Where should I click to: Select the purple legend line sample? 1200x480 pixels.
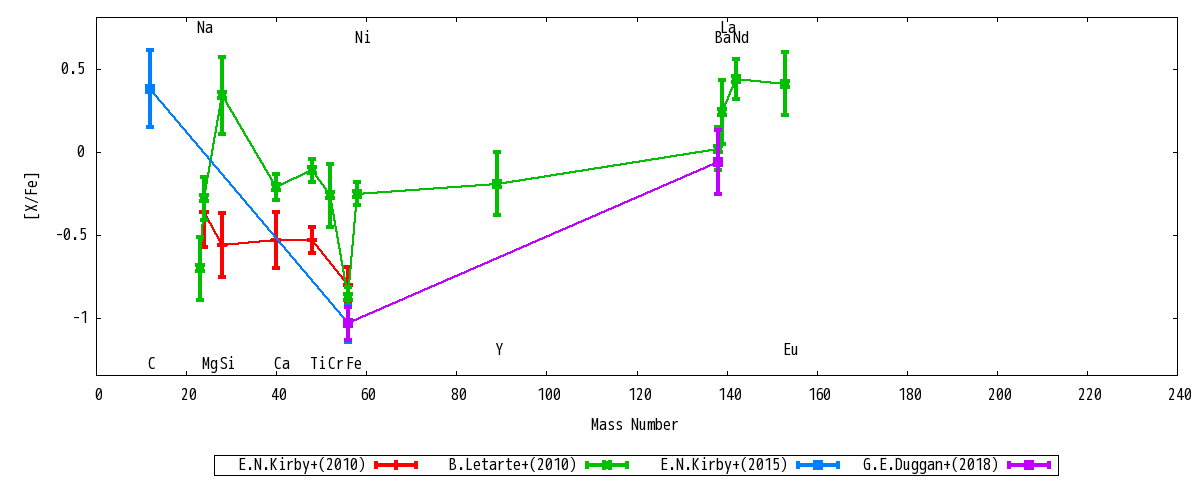click(1028, 465)
